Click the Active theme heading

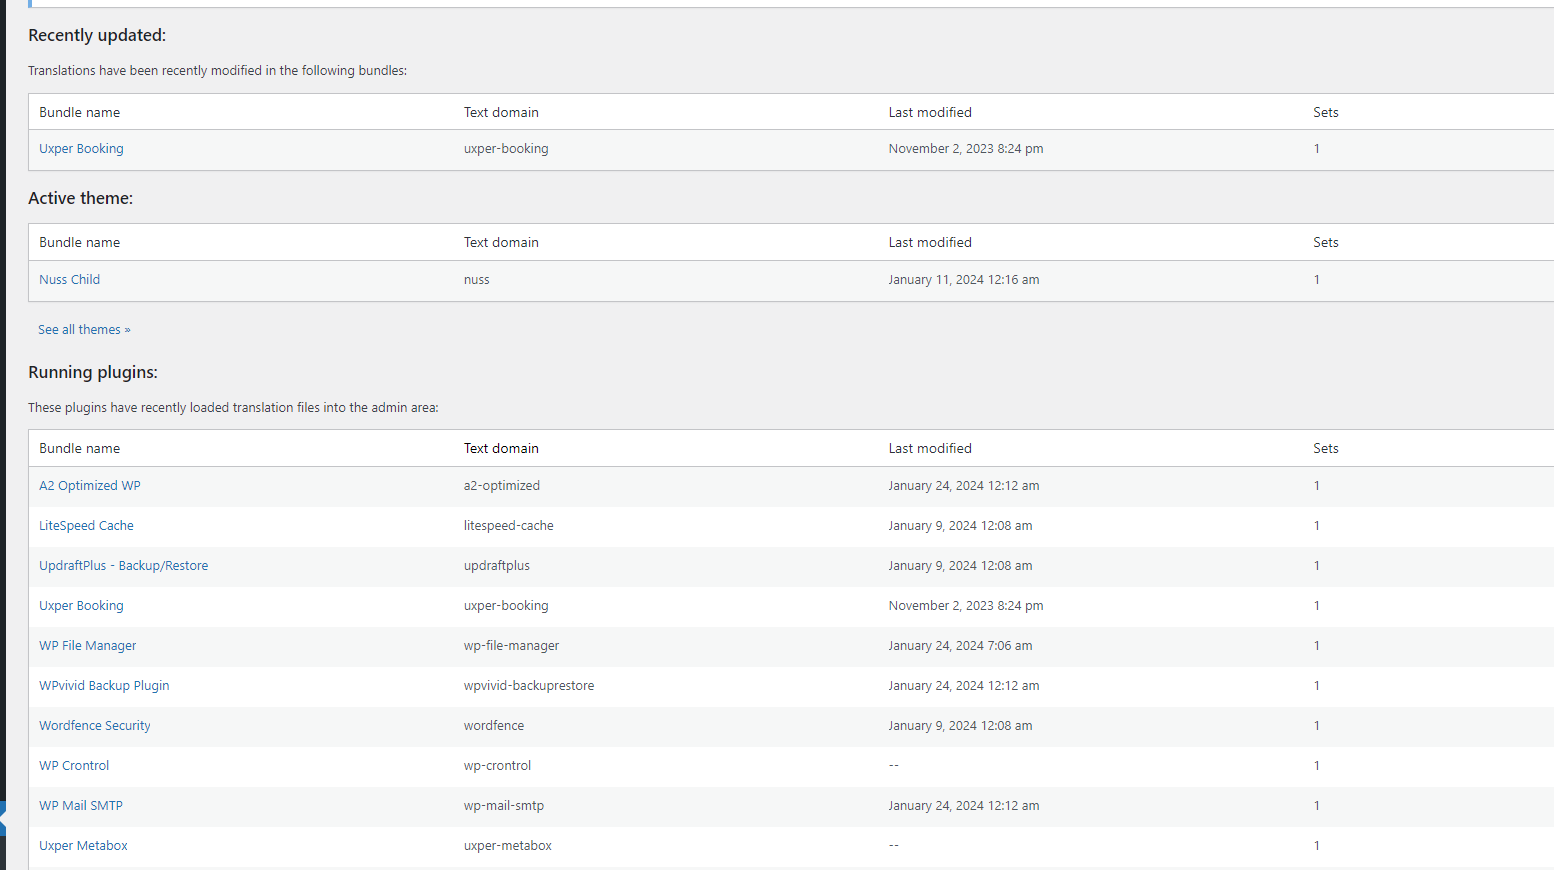(x=80, y=198)
